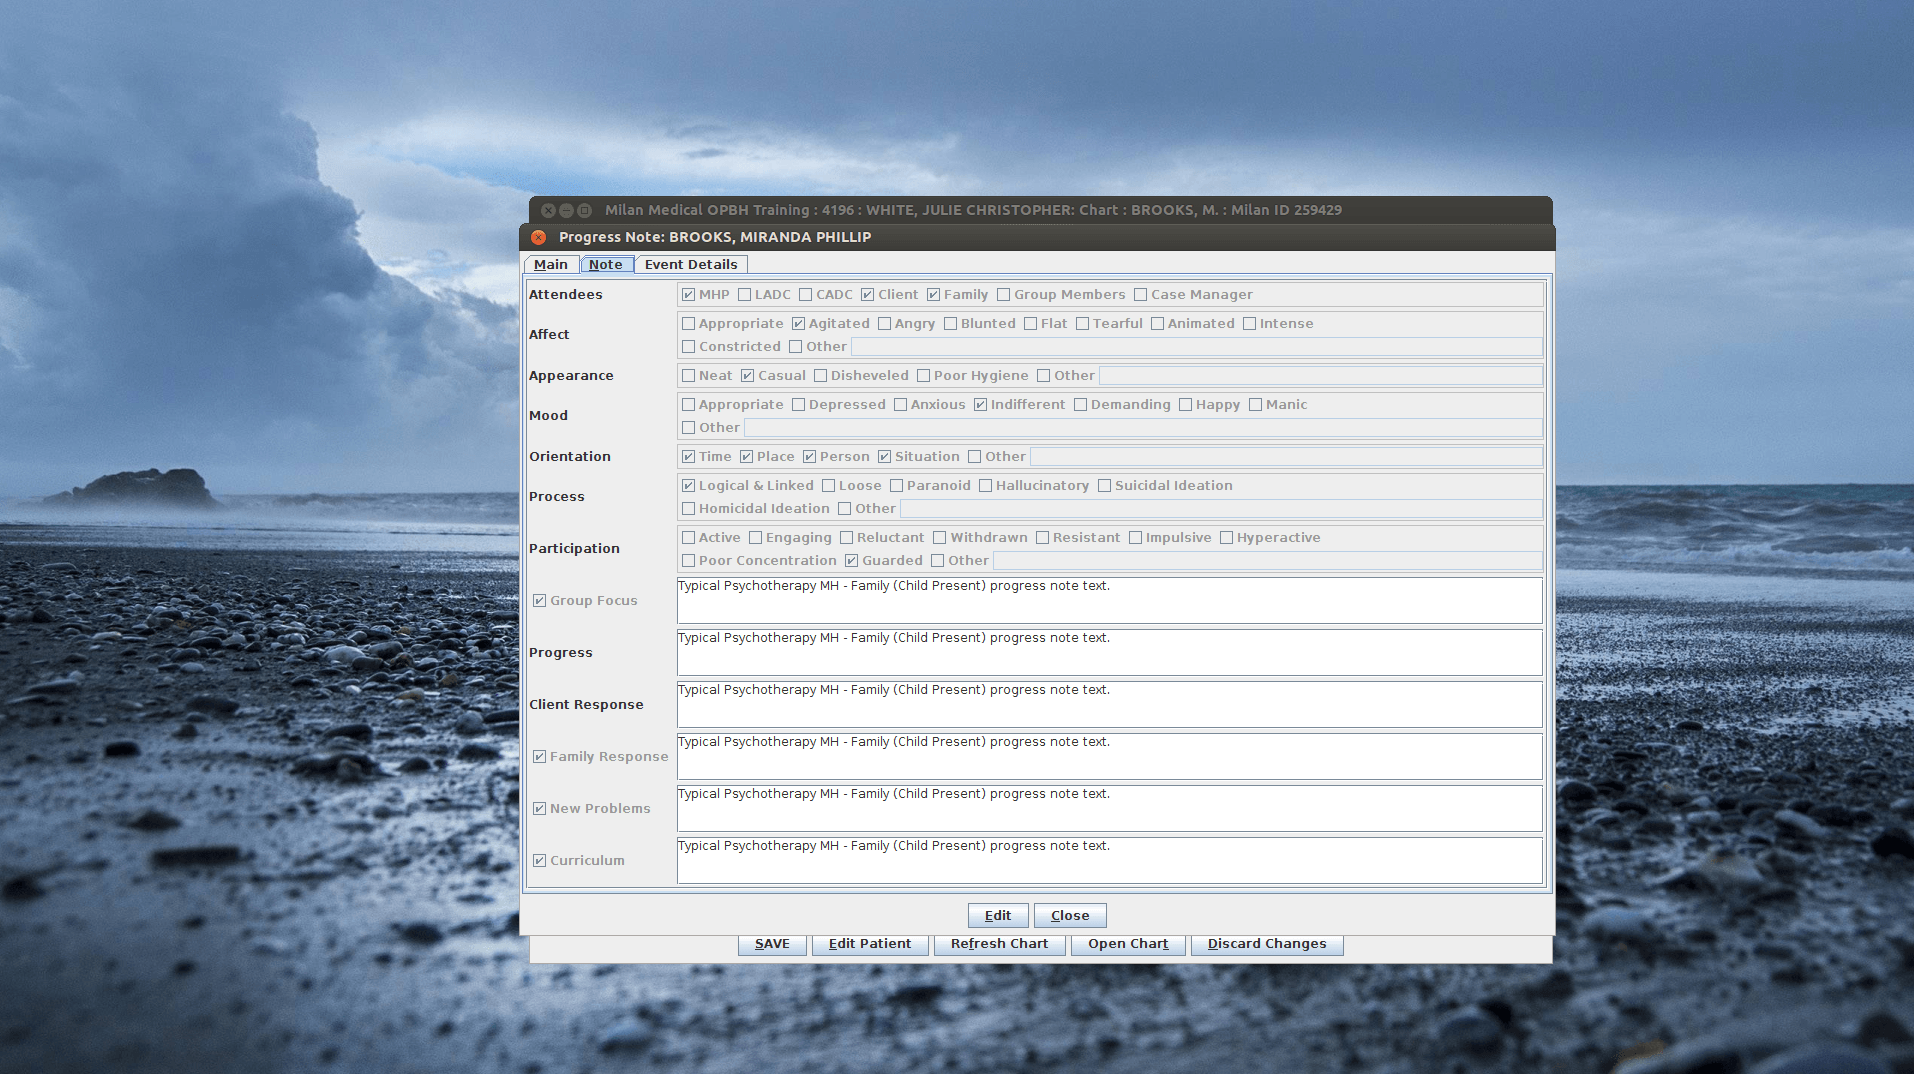Check the Intense affect checkbox
The height and width of the screenshot is (1074, 1914).
[1249, 323]
